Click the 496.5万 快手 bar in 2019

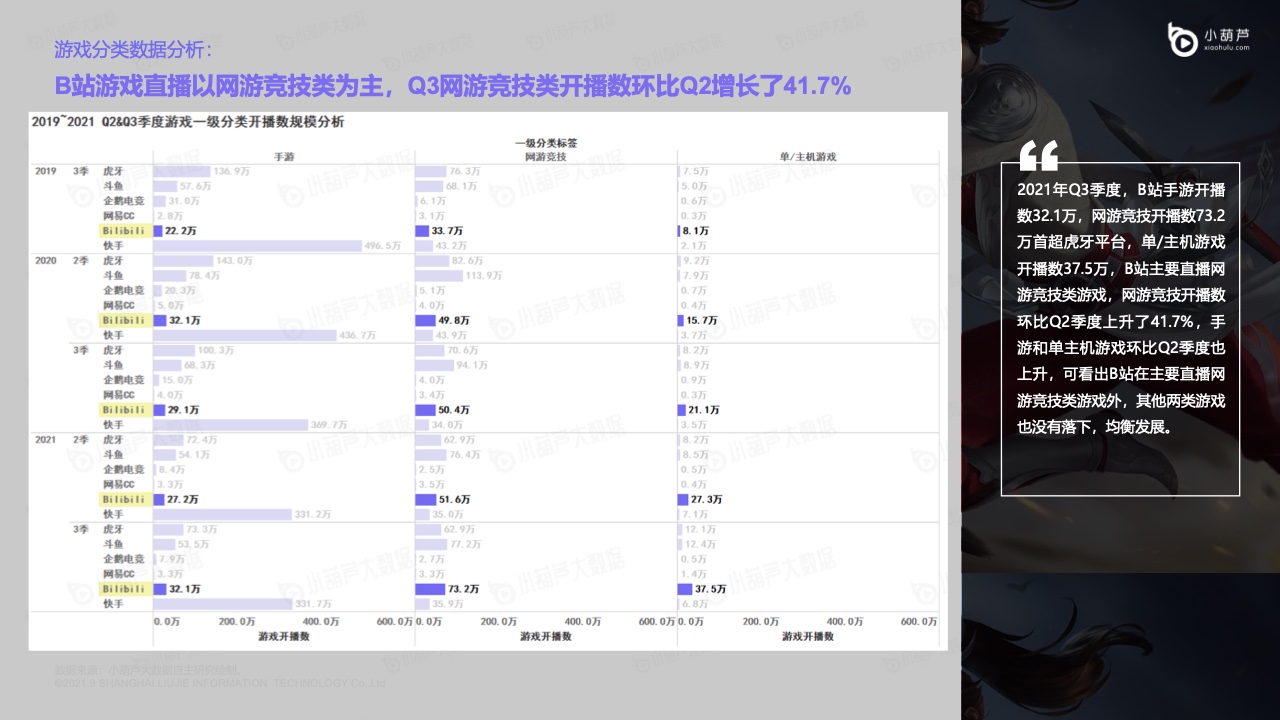click(257, 246)
